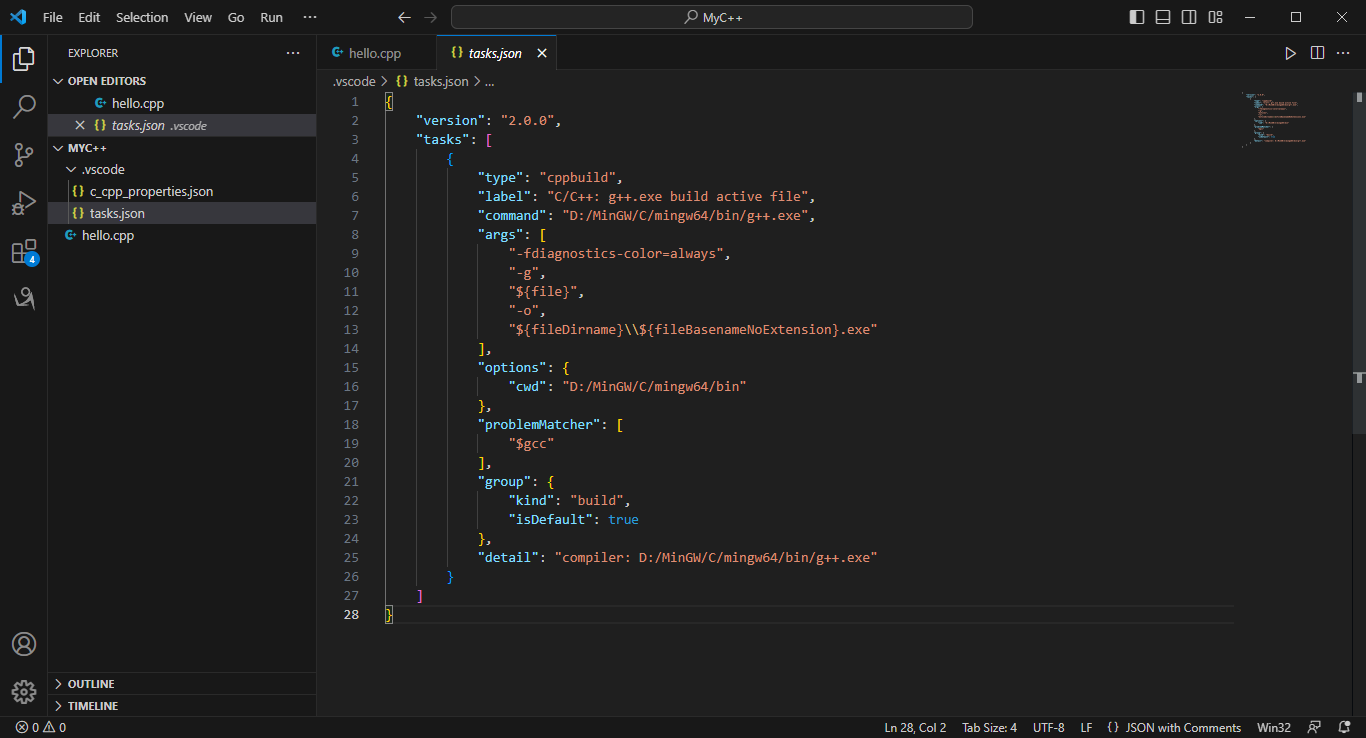Toggle the bottom Panel layout button

click(1163, 17)
